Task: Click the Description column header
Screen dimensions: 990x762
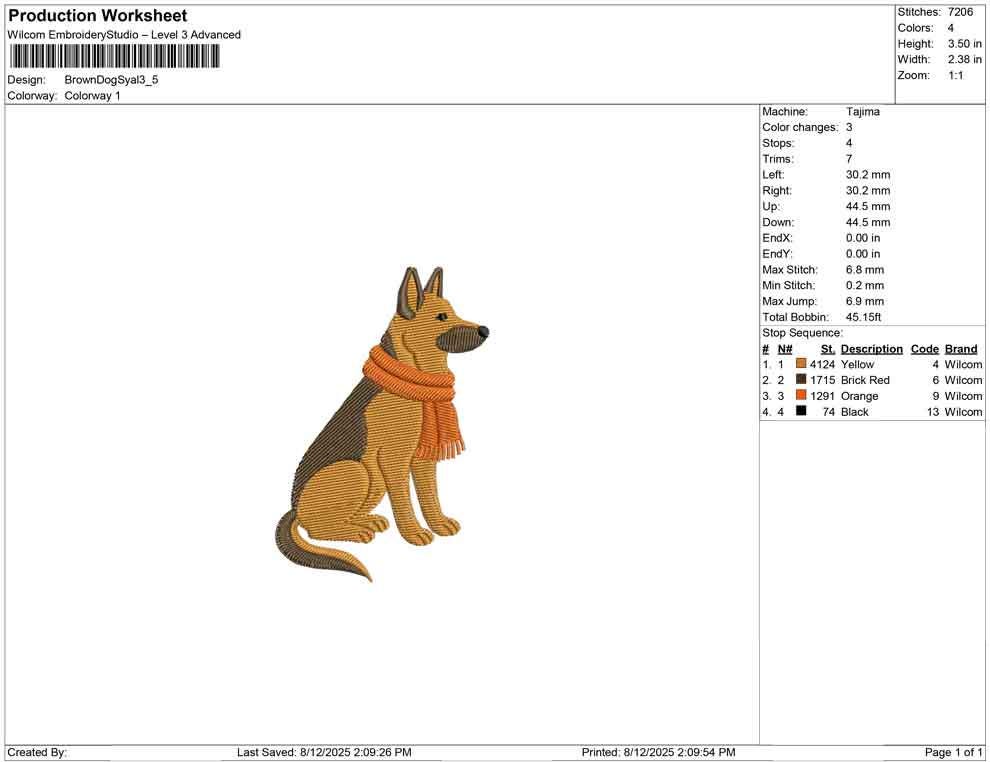Action: [x=871, y=348]
